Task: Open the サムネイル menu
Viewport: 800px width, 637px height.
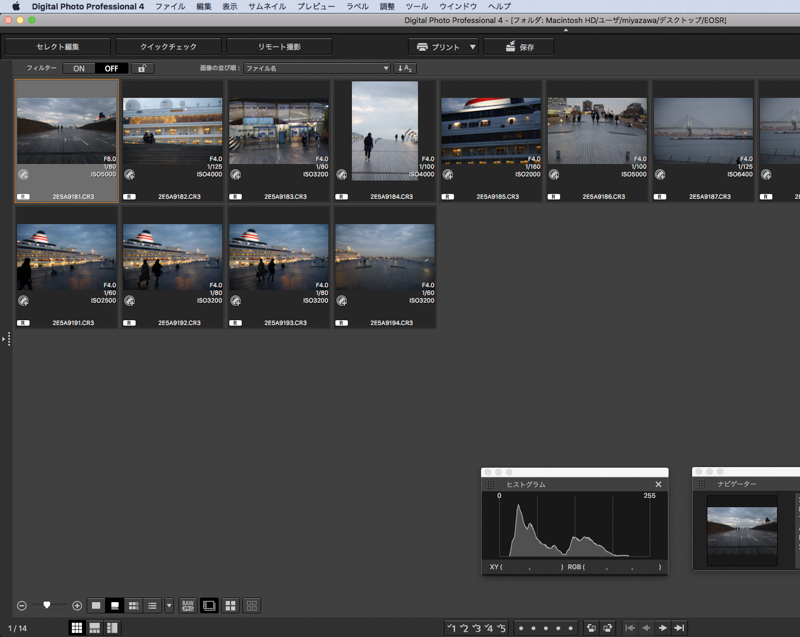Action: pyautogui.click(x=267, y=6)
